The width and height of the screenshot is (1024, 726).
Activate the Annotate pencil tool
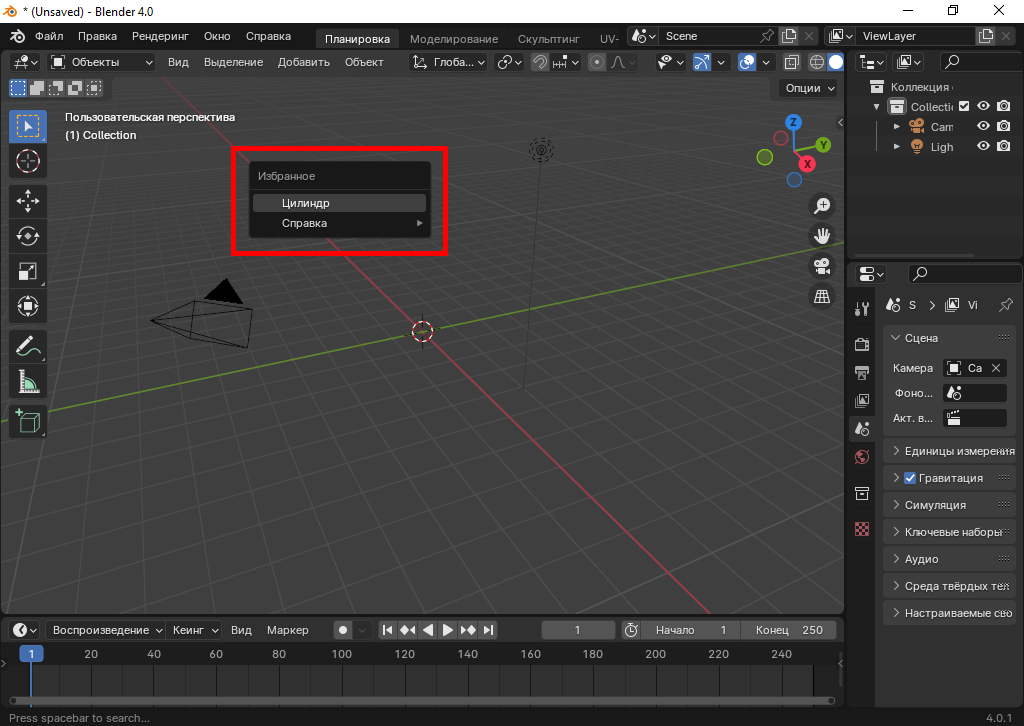pyautogui.click(x=28, y=346)
